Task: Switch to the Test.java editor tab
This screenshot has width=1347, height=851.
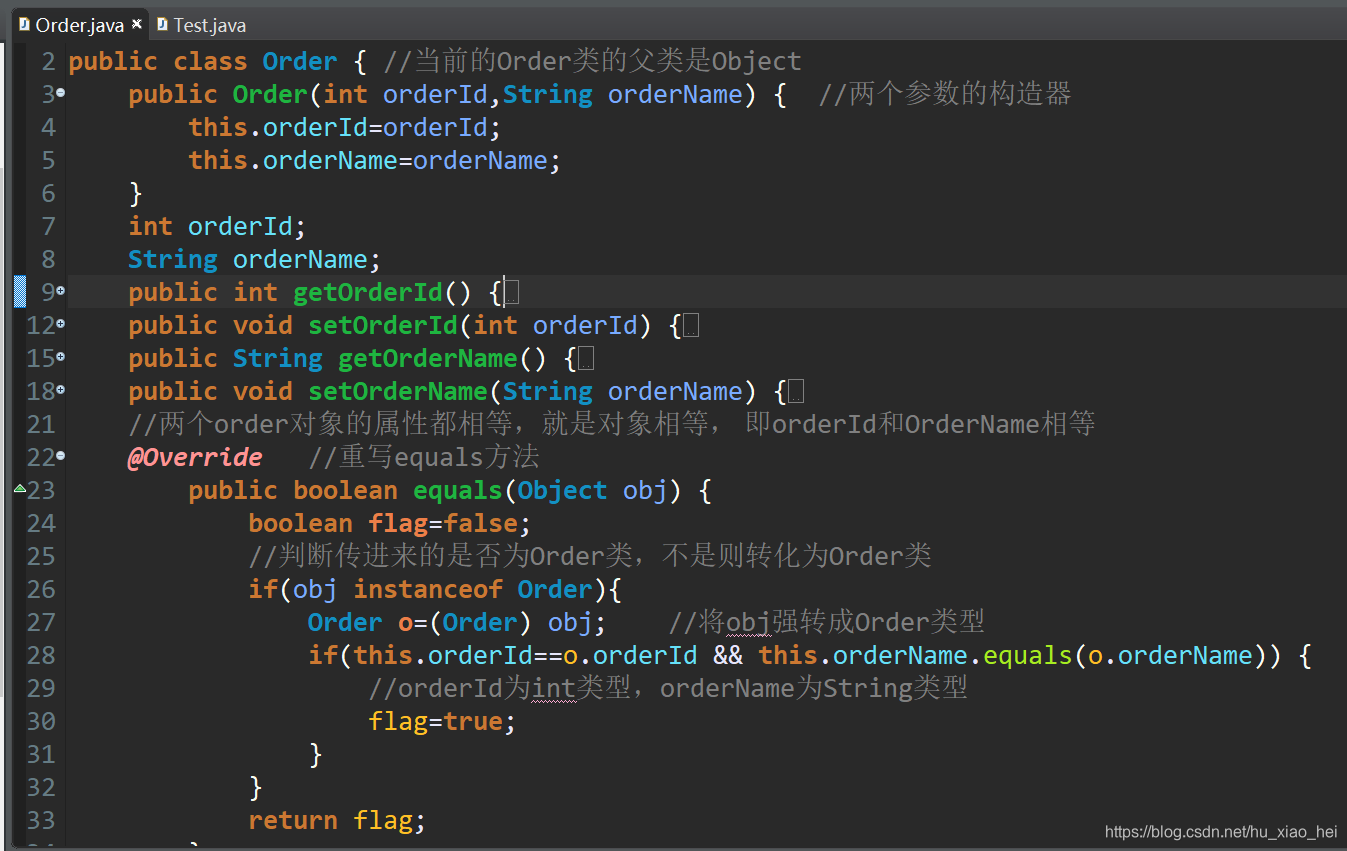Action: [200, 25]
